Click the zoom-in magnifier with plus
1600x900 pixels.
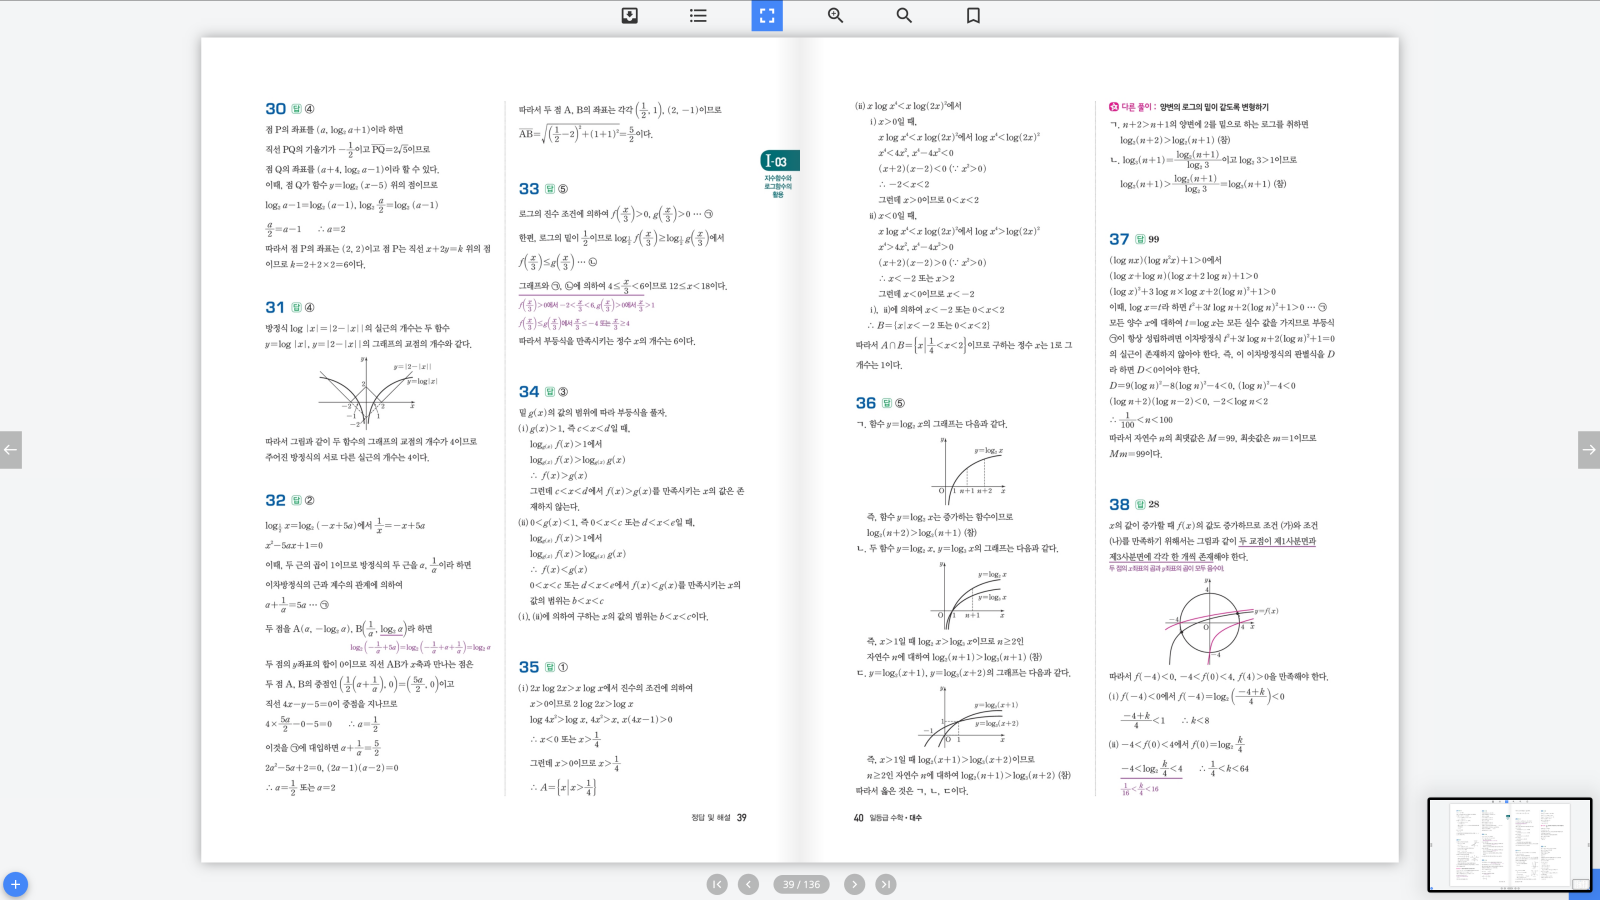tap(835, 15)
